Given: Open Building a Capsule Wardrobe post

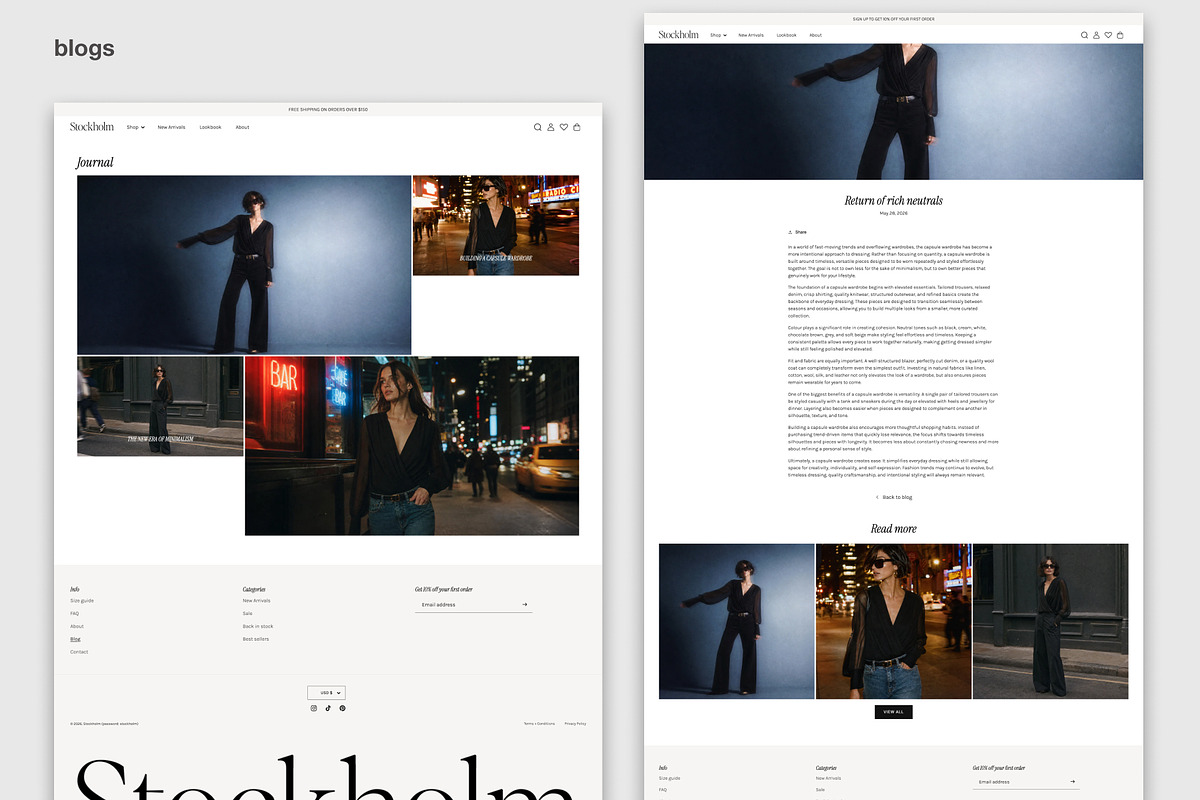Looking at the screenshot, I should pos(496,225).
